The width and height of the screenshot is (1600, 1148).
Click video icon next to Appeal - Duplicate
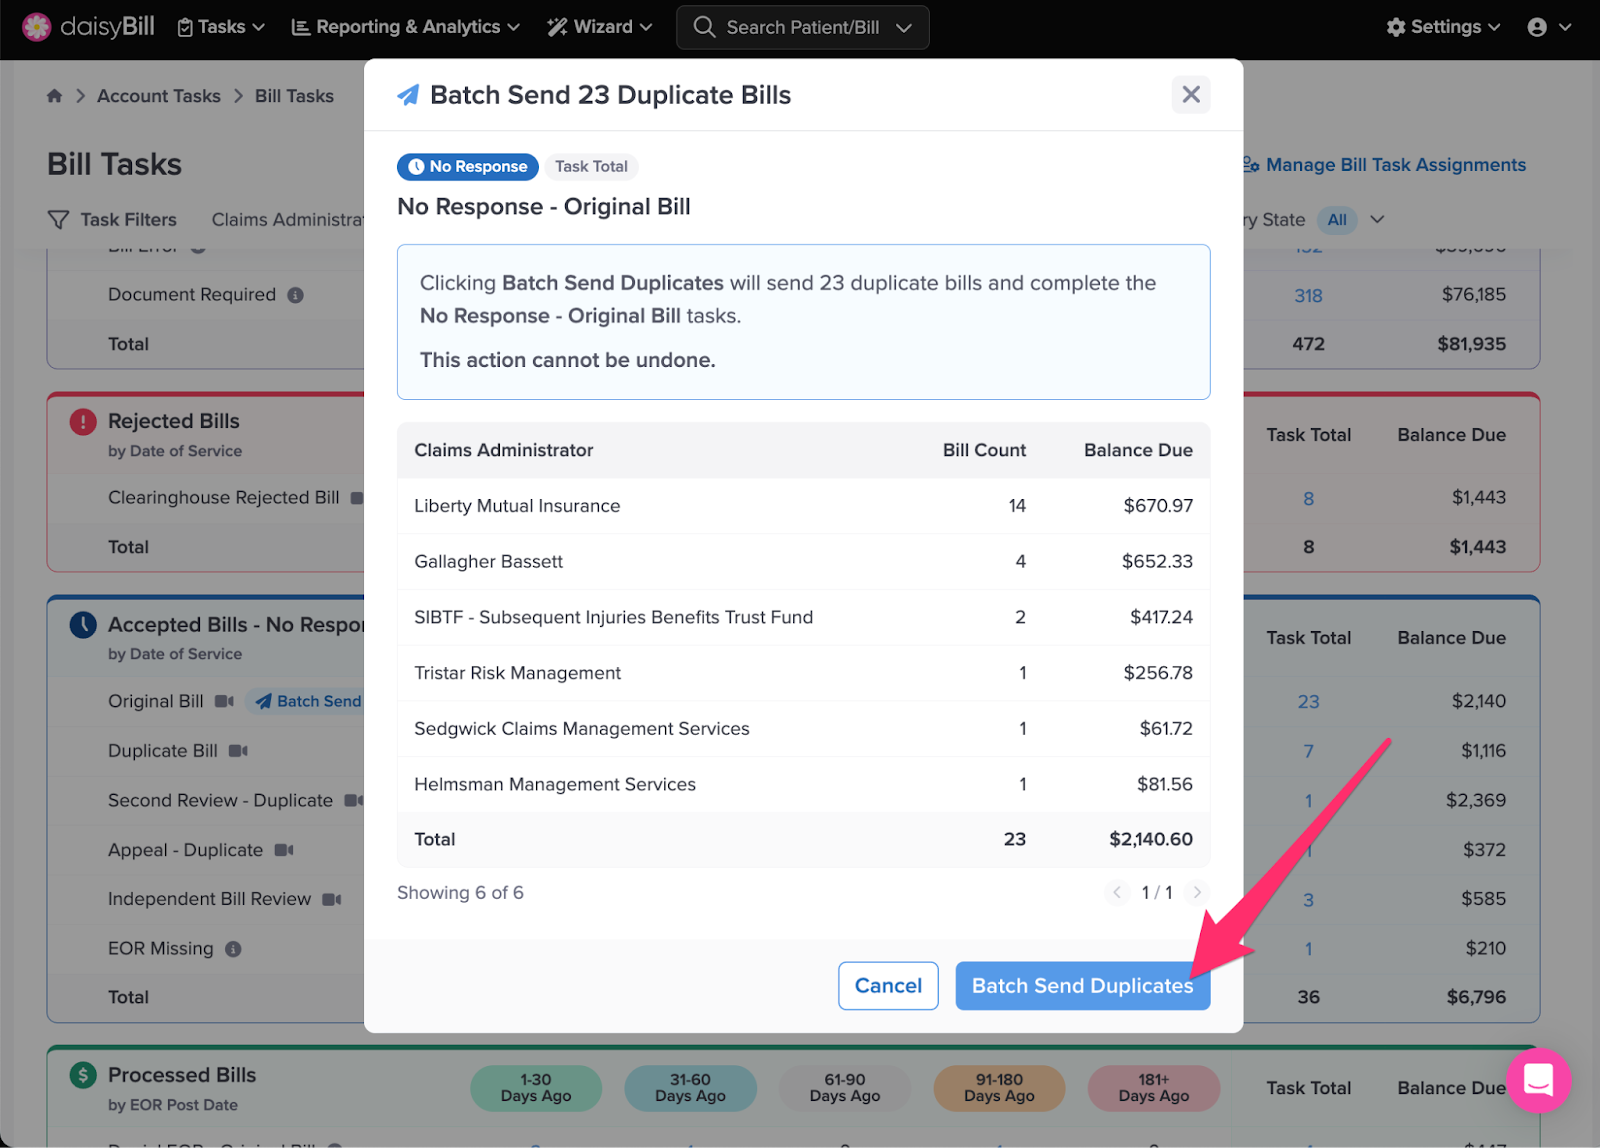tap(284, 850)
